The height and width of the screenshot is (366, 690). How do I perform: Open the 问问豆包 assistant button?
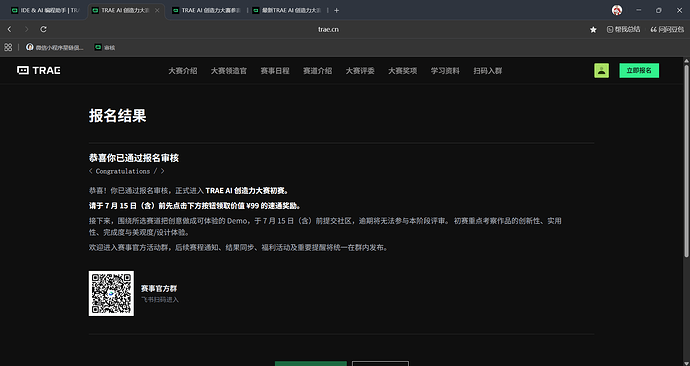coord(667,29)
